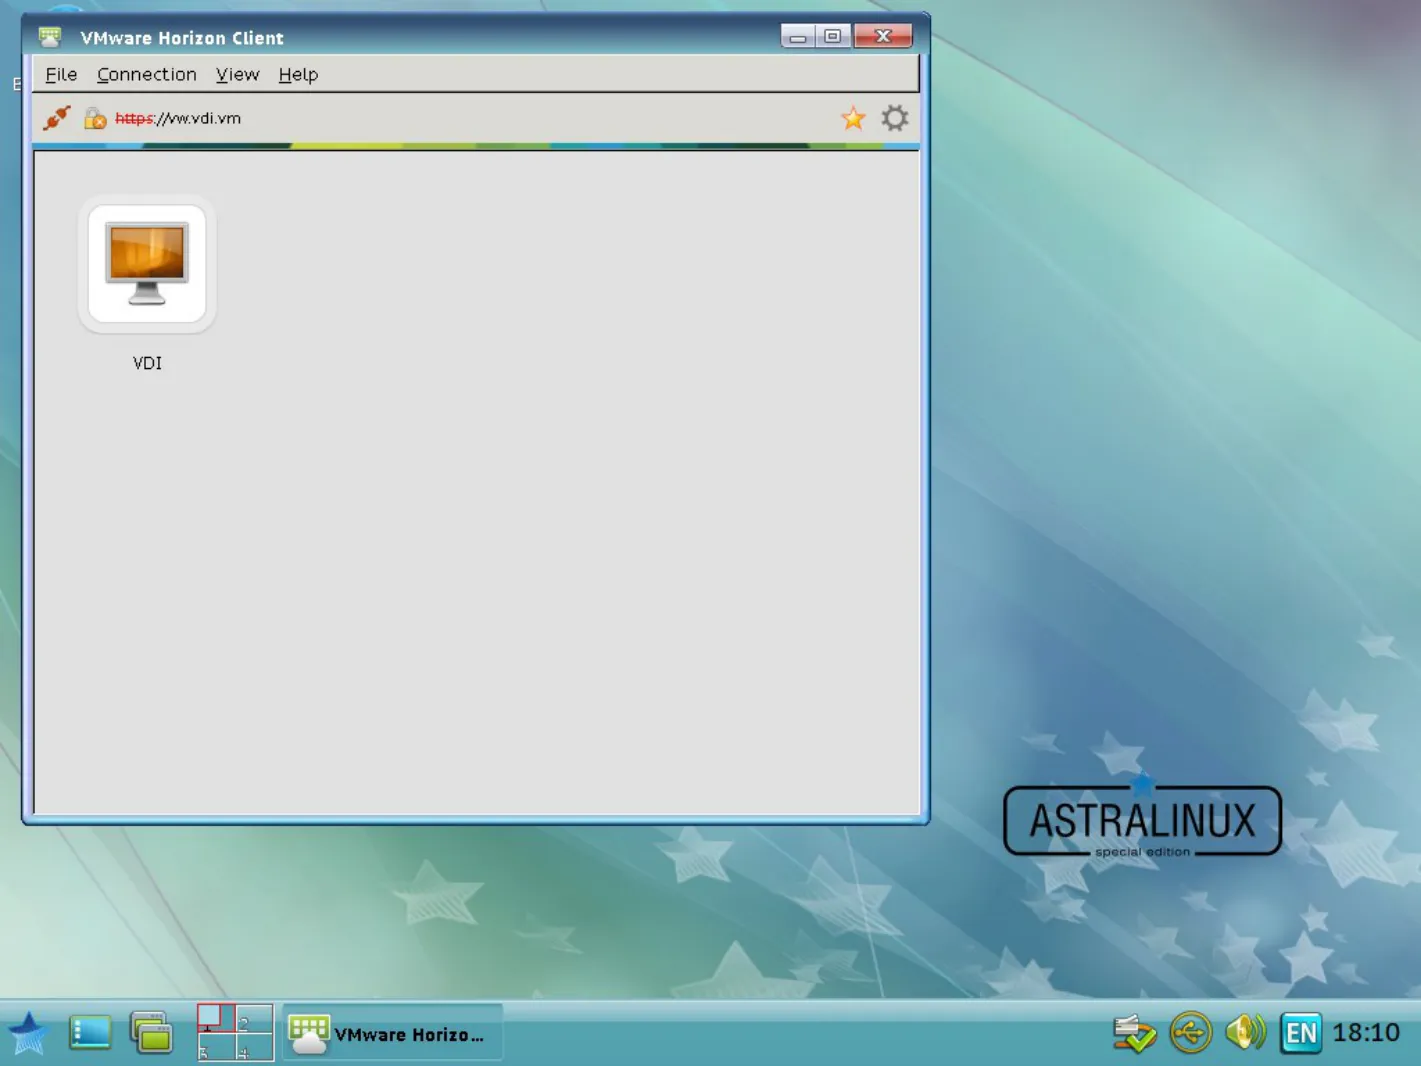Click the disconnect plug icon in Horizon toolbar
1421x1066 pixels.
(57, 118)
